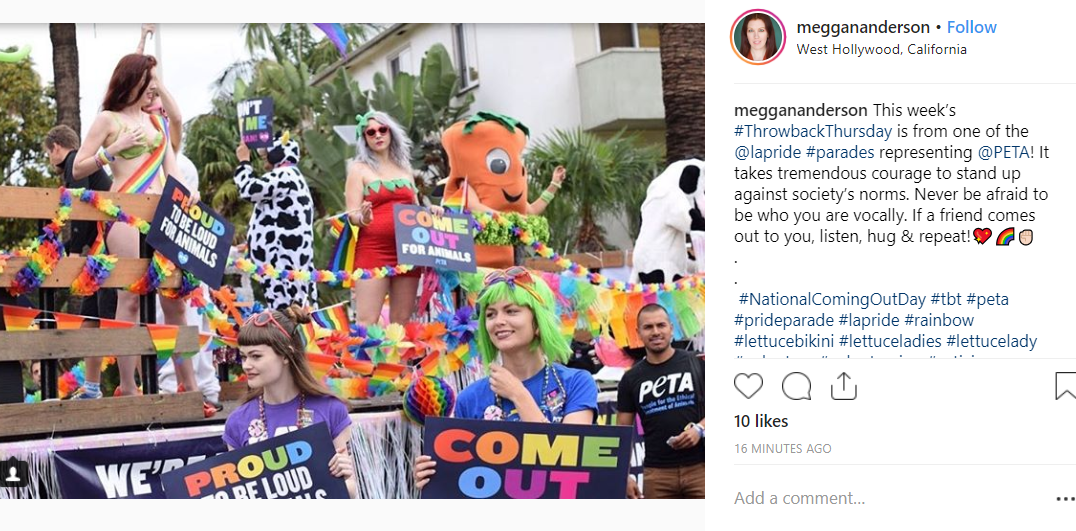The height and width of the screenshot is (531, 1076).
Task: Like the post with the heart icon
Action: (x=748, y=386)
